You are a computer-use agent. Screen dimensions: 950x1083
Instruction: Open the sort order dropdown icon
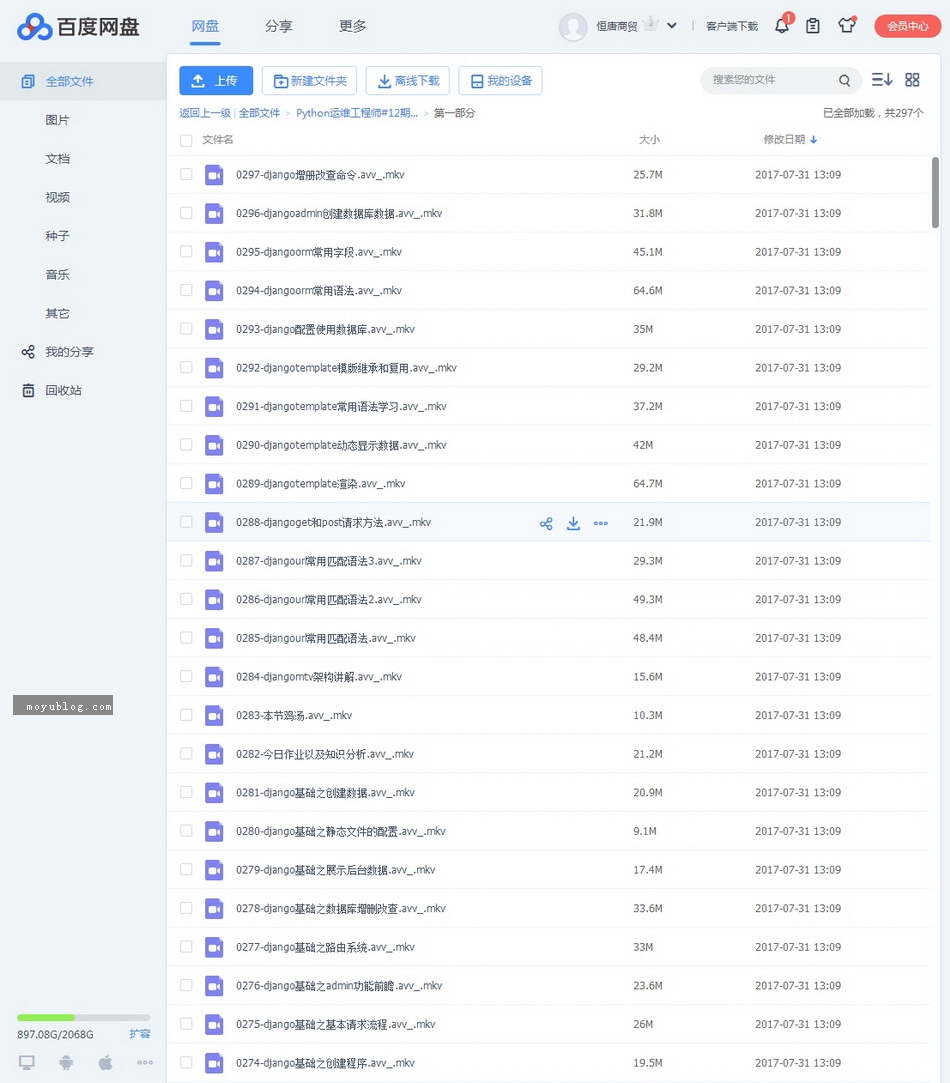click(882, 80)
